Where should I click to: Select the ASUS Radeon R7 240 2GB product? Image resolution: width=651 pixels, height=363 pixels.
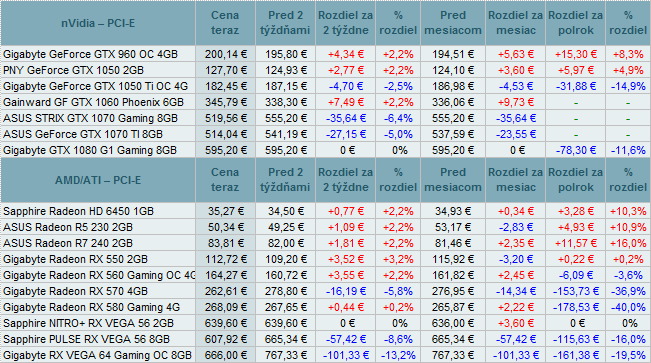(x=68, y=243)
